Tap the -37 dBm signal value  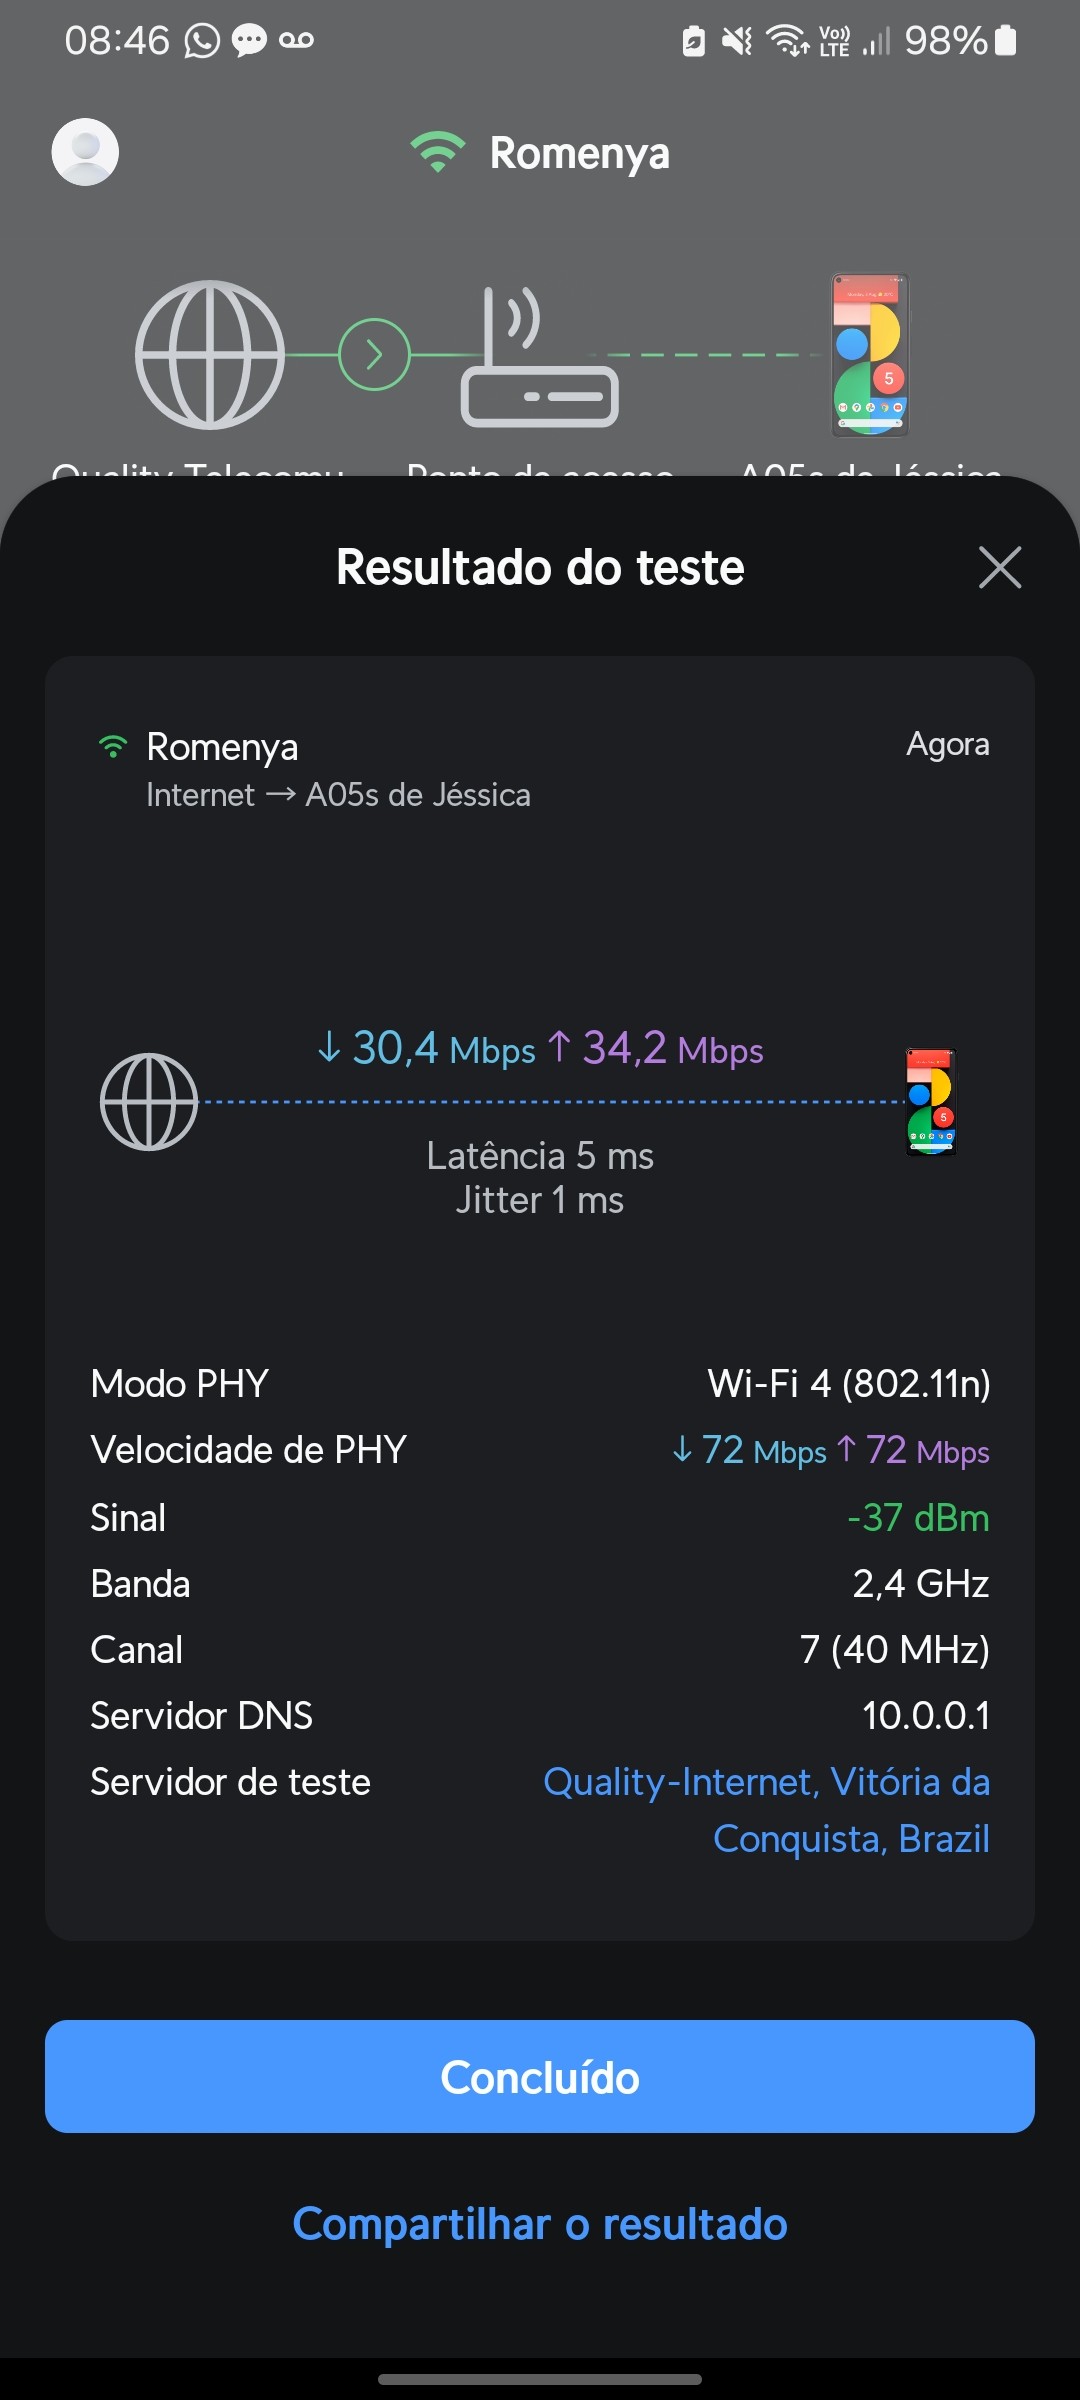918,1518
